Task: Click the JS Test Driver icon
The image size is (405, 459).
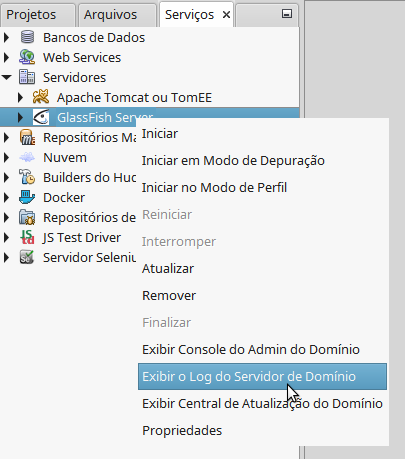Action: [x=27, y=237]
